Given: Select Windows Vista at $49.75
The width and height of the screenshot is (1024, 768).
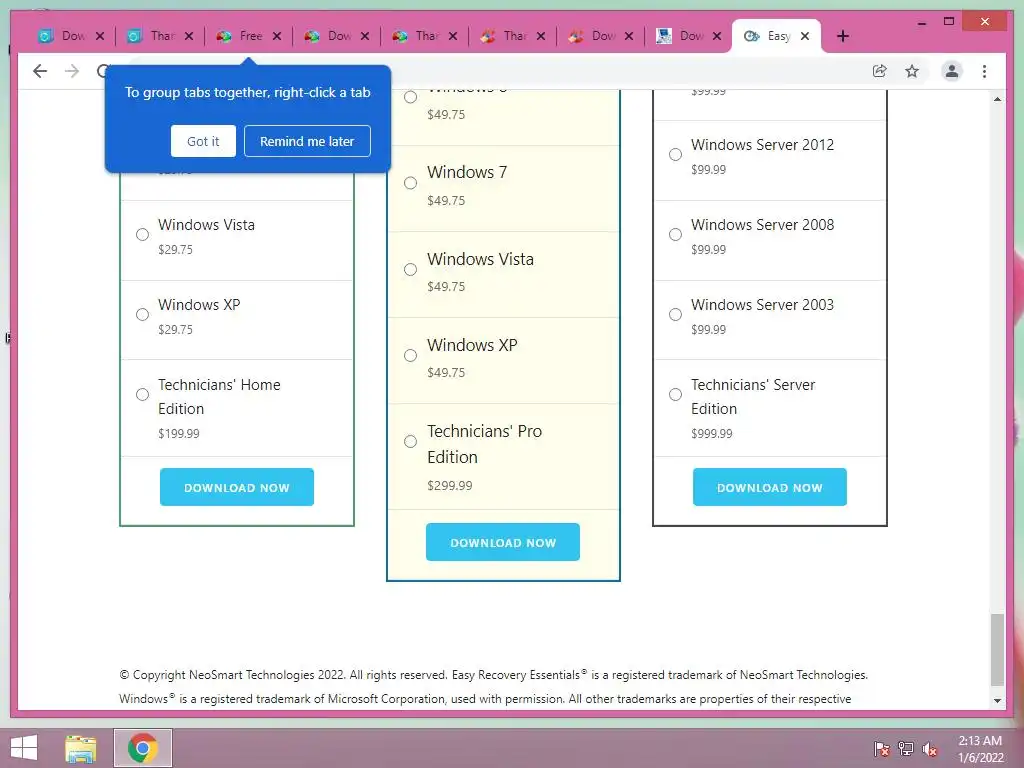Looking at the screenshot, I should click(x=410, y=270).
